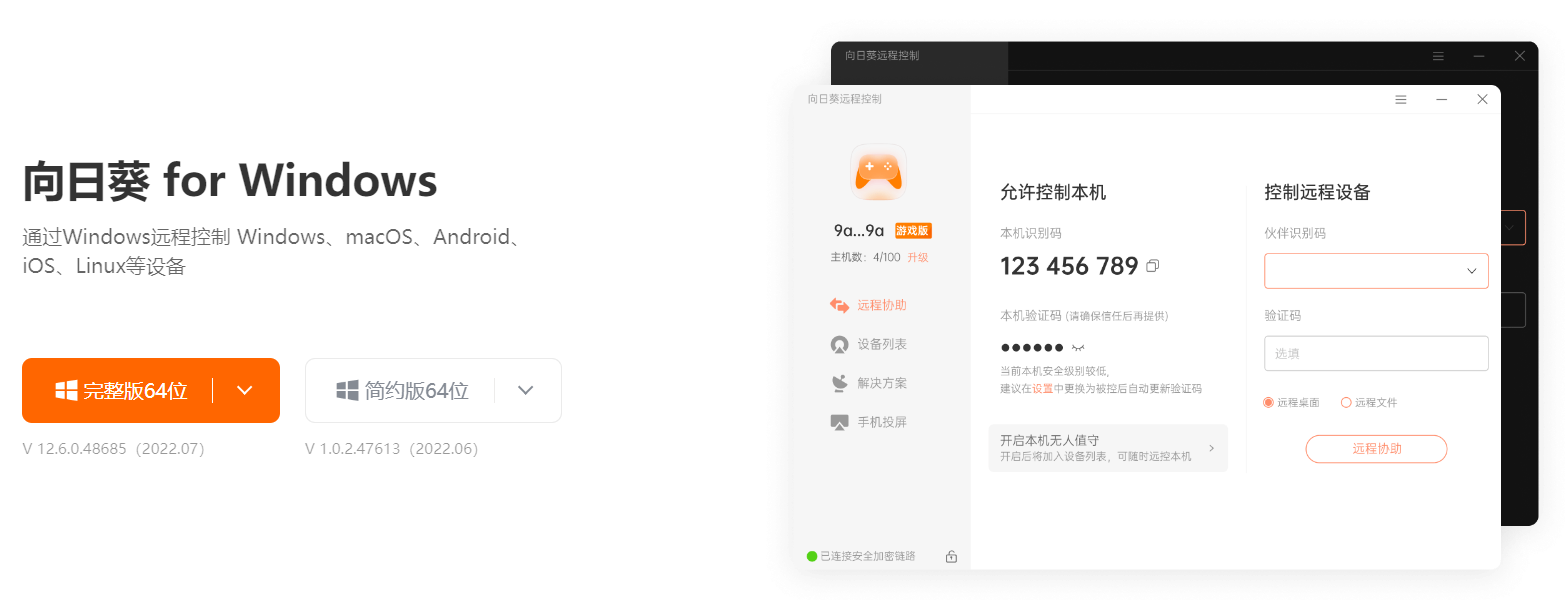Open the 简约版64位 download options arrow
Image resolution: width=1565 pixels, height=600 pixels.
click(x=526, y=391)
